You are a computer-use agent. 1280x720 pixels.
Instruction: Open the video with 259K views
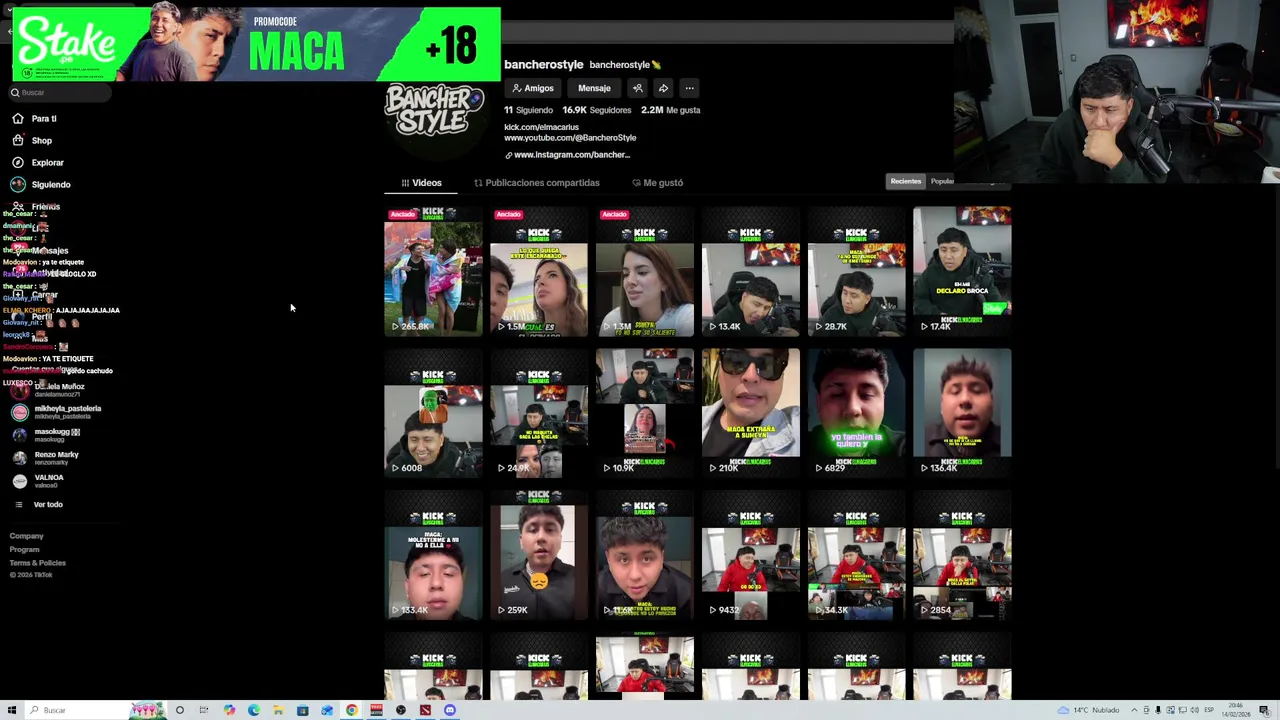click(x=539, y=555)
